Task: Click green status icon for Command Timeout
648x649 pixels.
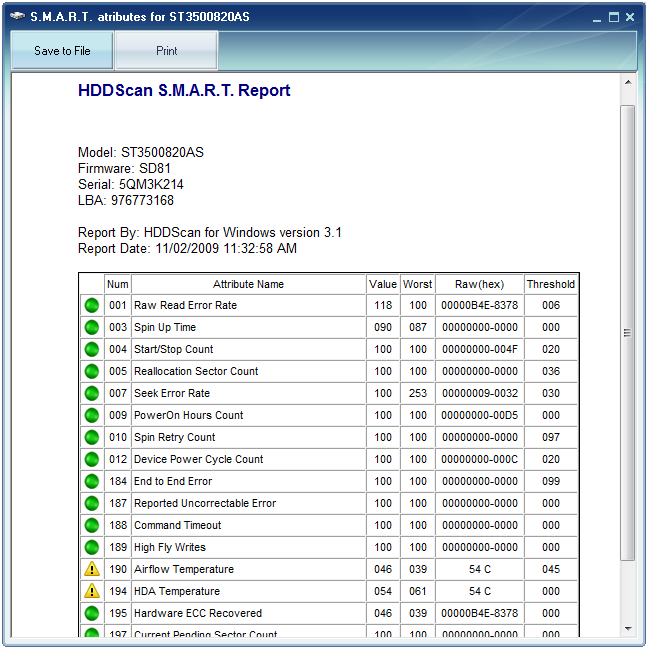Action: tap(92, 525)
